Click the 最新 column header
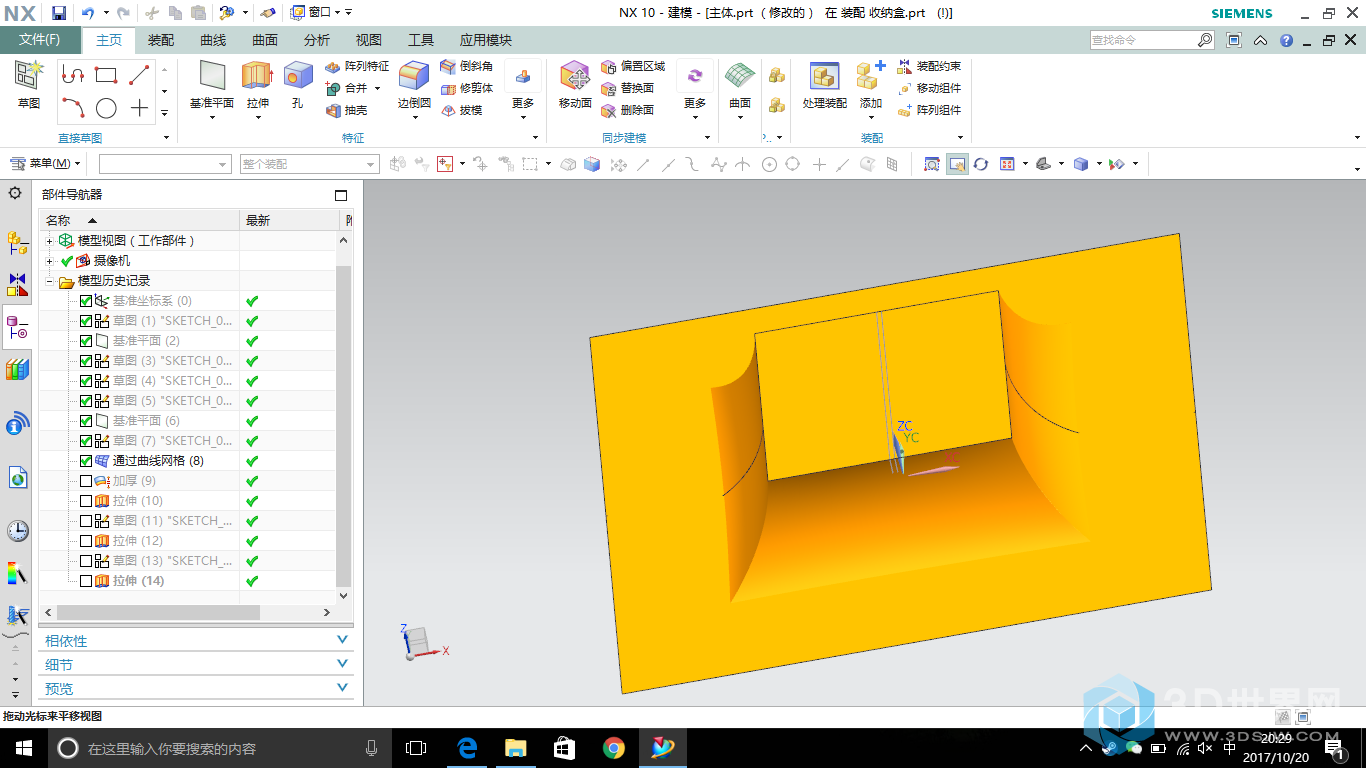The height and width of the screenshot is (768, 1366). coord(291,220)
